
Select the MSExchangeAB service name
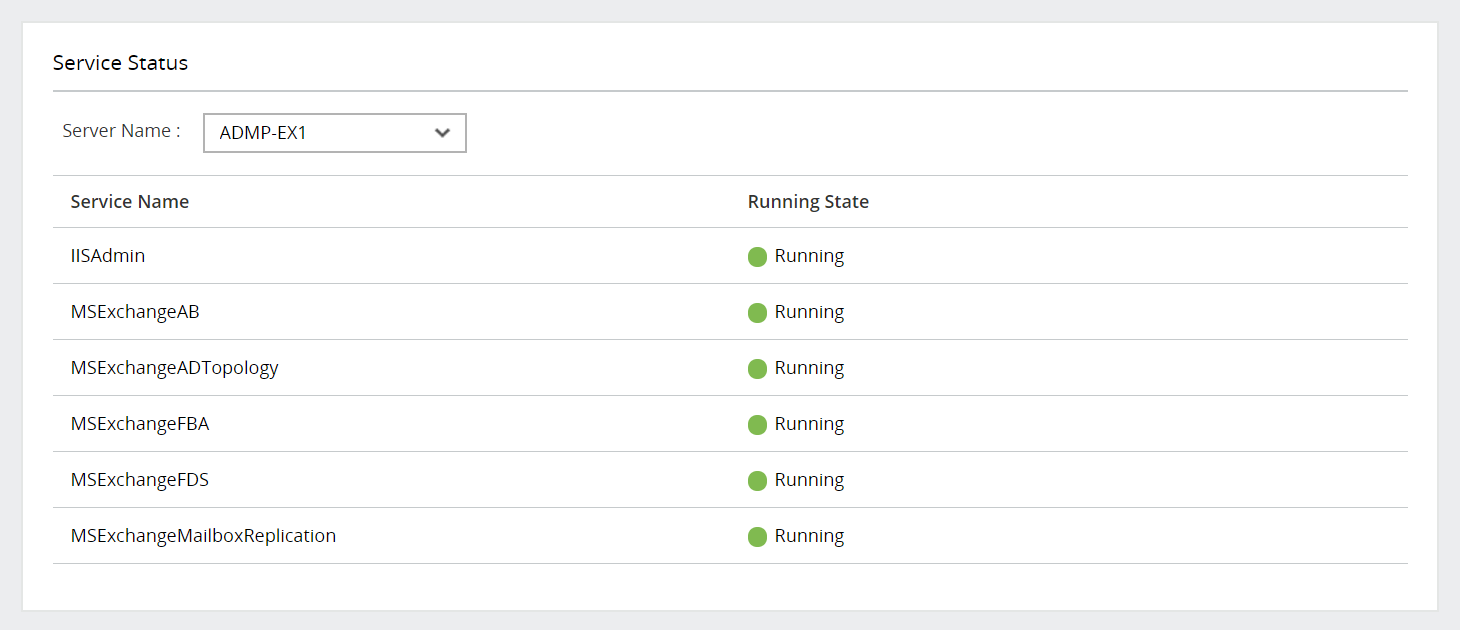pos(135,312)
